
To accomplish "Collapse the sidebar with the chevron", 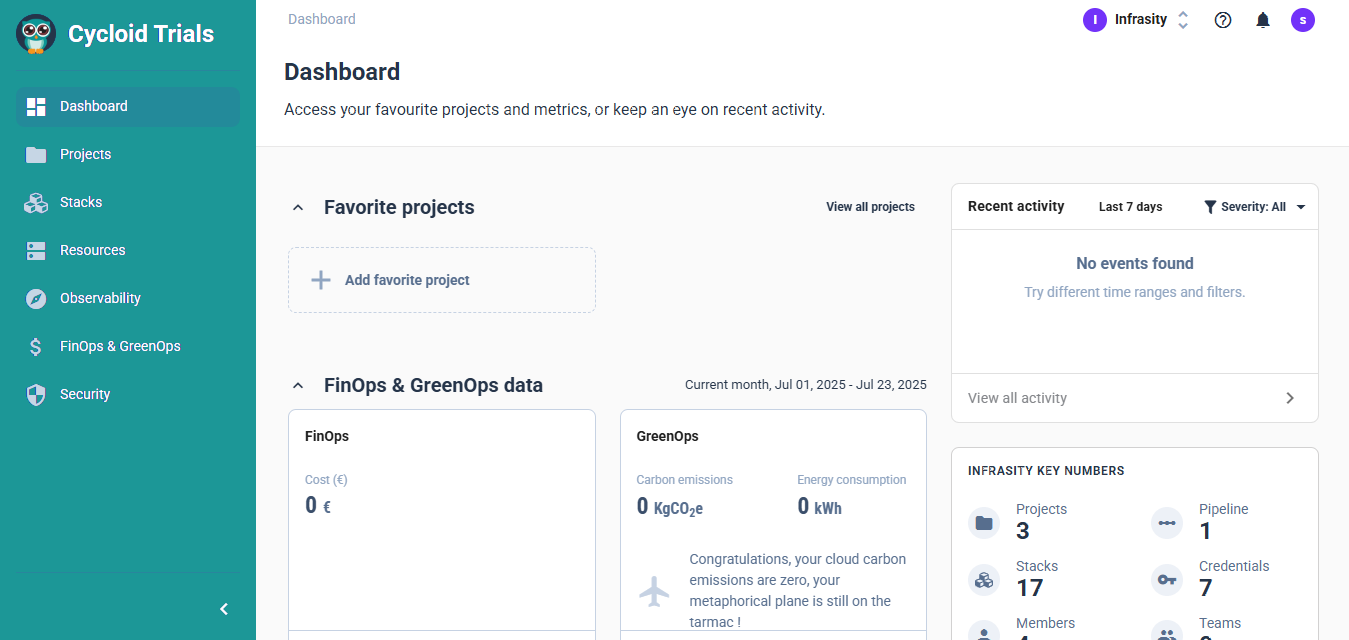I will tap(224, 609).
